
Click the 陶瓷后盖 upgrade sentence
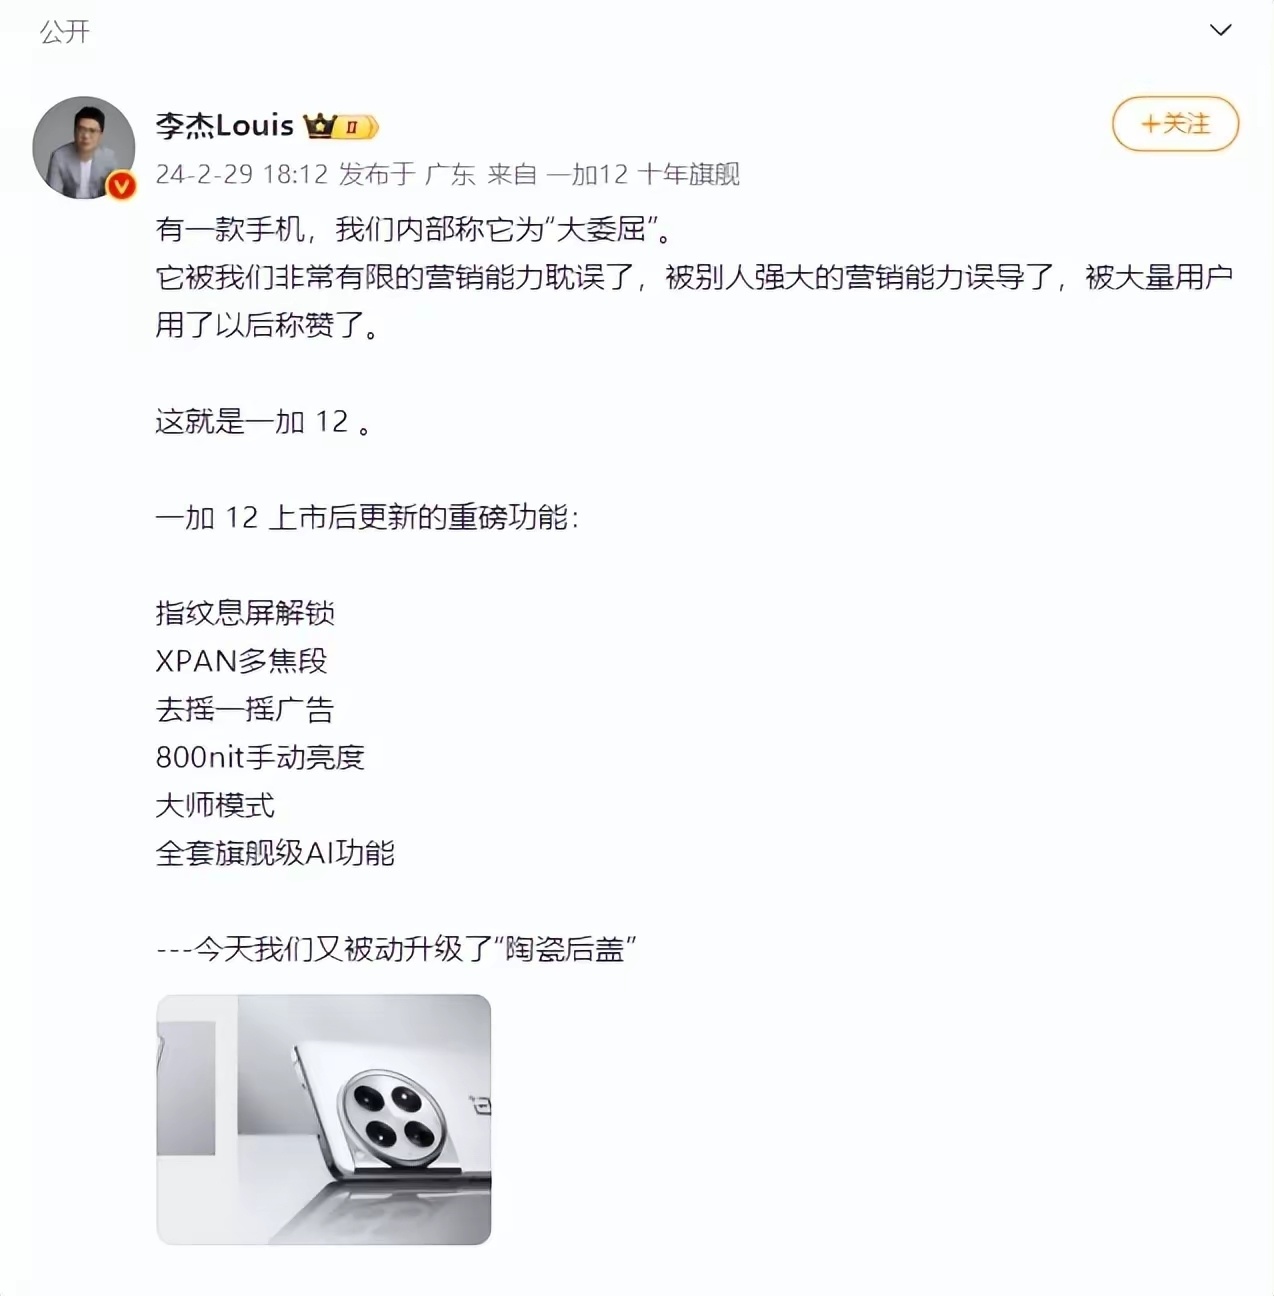[x=397, y=948]
